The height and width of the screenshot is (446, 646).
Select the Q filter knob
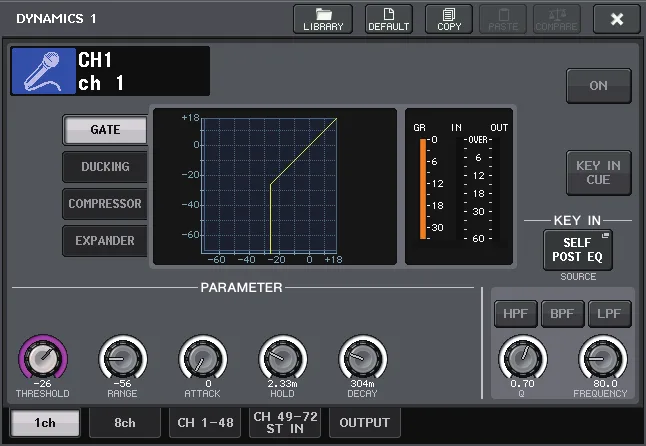pos(523,357)
